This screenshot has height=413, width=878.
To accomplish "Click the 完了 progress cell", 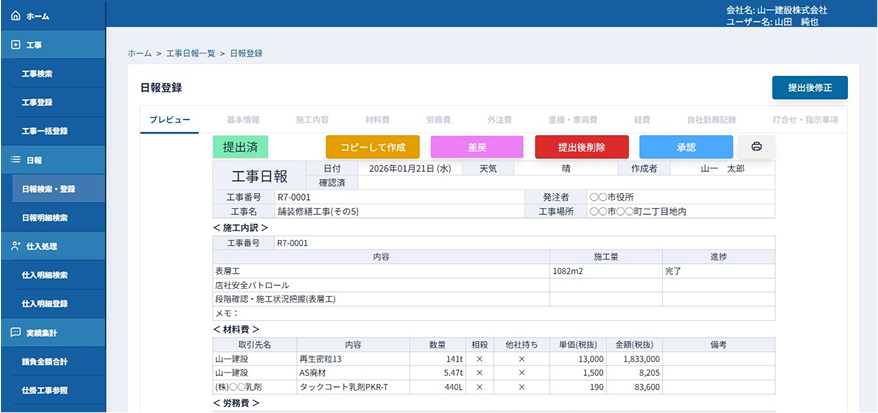I will tap(719, 271).
